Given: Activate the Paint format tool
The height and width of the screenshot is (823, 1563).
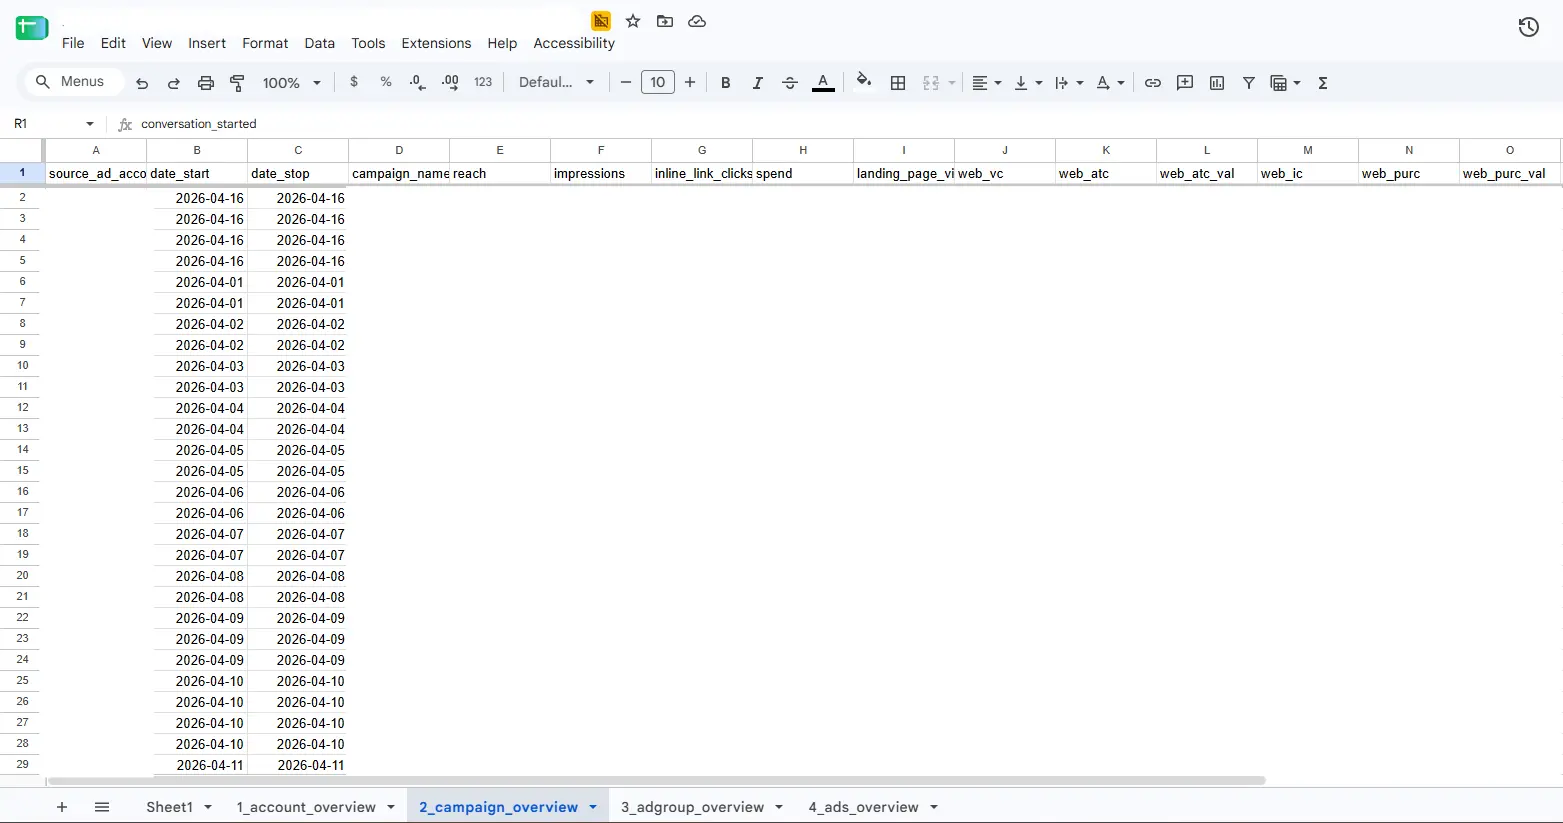Looking at the screenshot, I should [x=237, y=83].
